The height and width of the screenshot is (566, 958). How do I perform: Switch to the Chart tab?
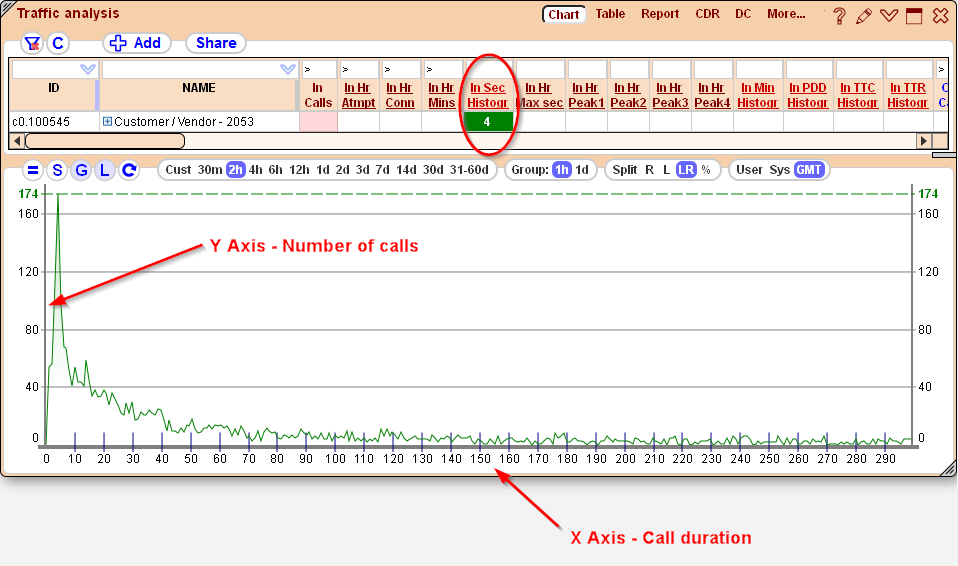[563, 14]
